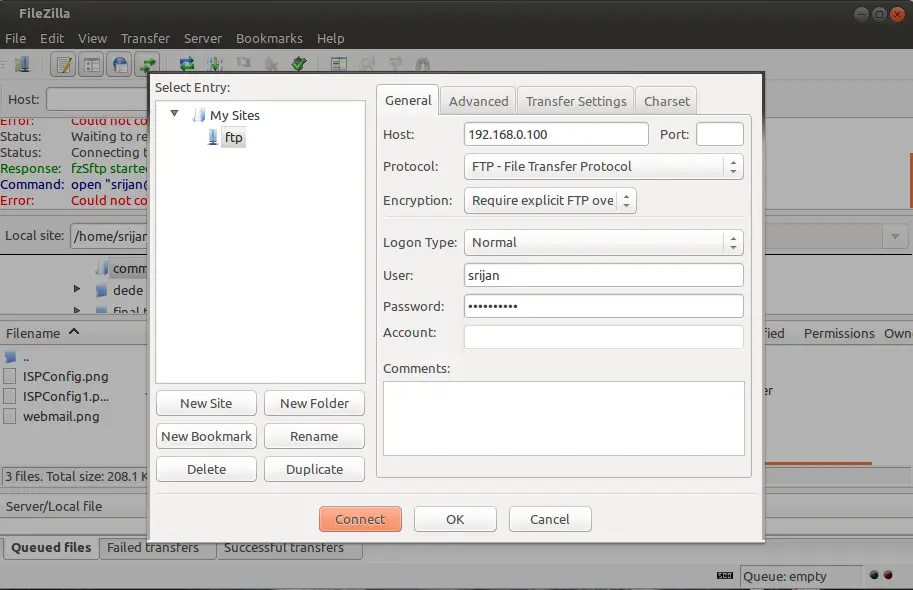The width and height of the screenshot is (913, 590).
Task: Toggle the transfer queue display
Action: point(147,64)
